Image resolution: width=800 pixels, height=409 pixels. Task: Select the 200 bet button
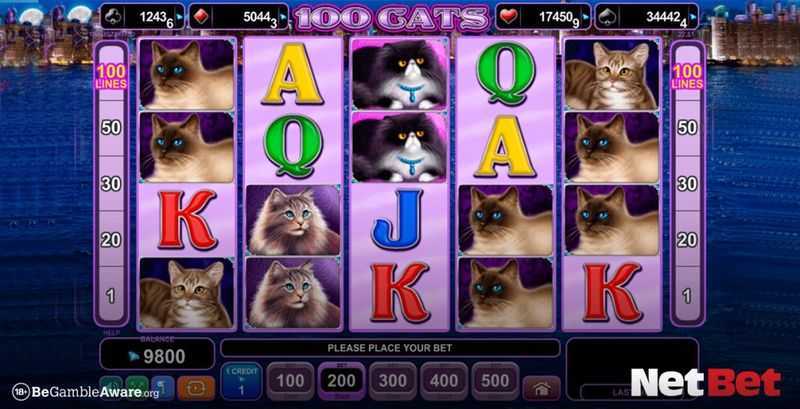pos(341,381)
